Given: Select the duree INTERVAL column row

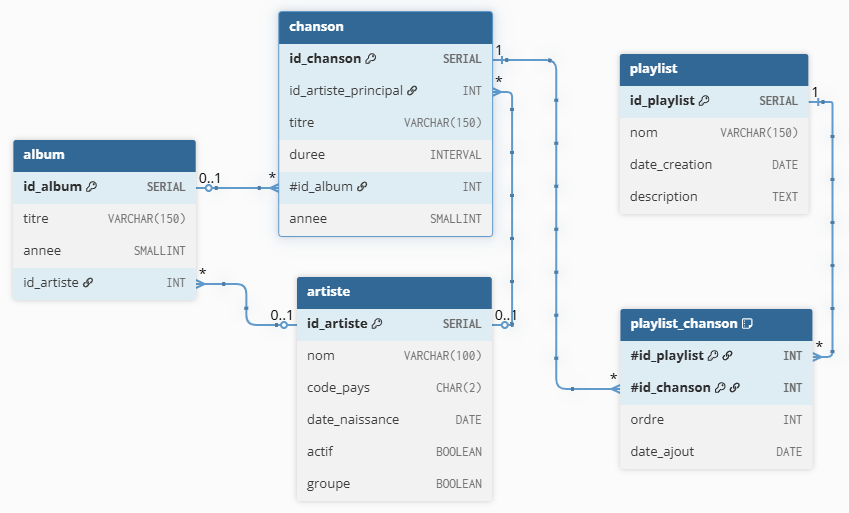Looking at the screenshot, I should pos(385,155).
